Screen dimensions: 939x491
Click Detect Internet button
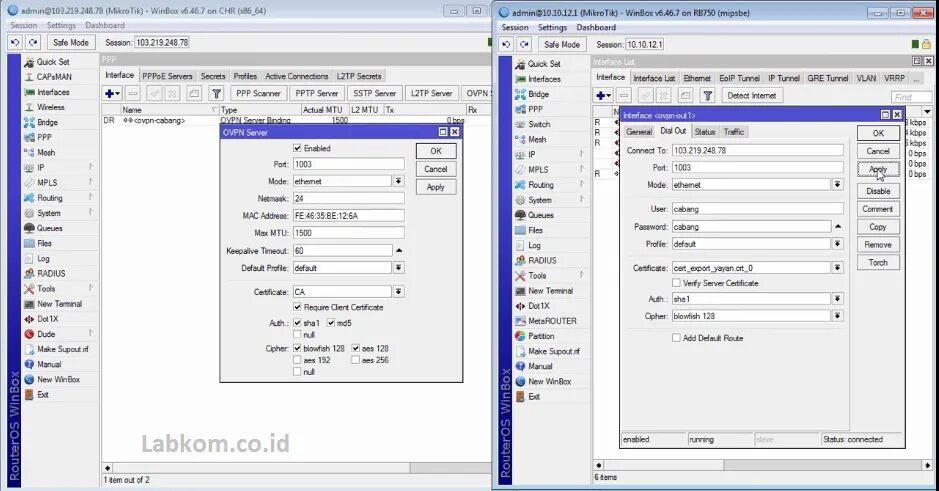751,95
